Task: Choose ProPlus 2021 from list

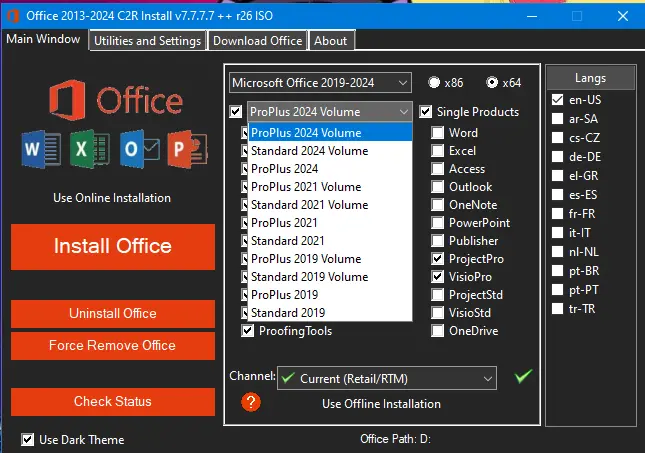Action: pyautogui.click(x=330, y=223)
